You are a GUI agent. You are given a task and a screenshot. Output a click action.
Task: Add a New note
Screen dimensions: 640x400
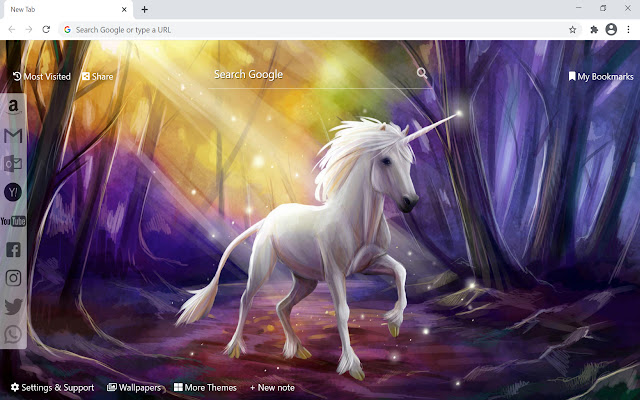[x=272, y=387]
